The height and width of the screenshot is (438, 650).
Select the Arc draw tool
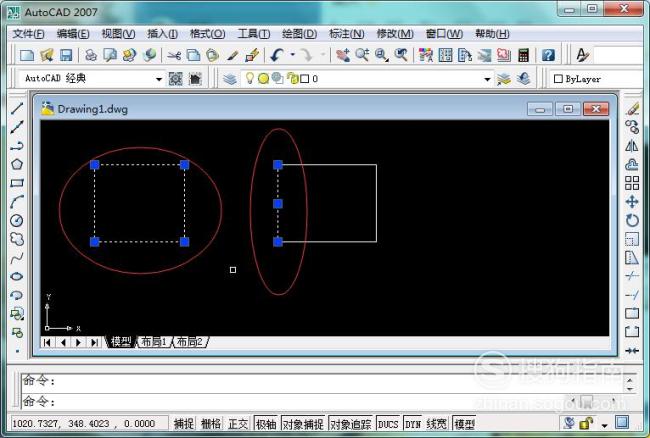(17, 202)
